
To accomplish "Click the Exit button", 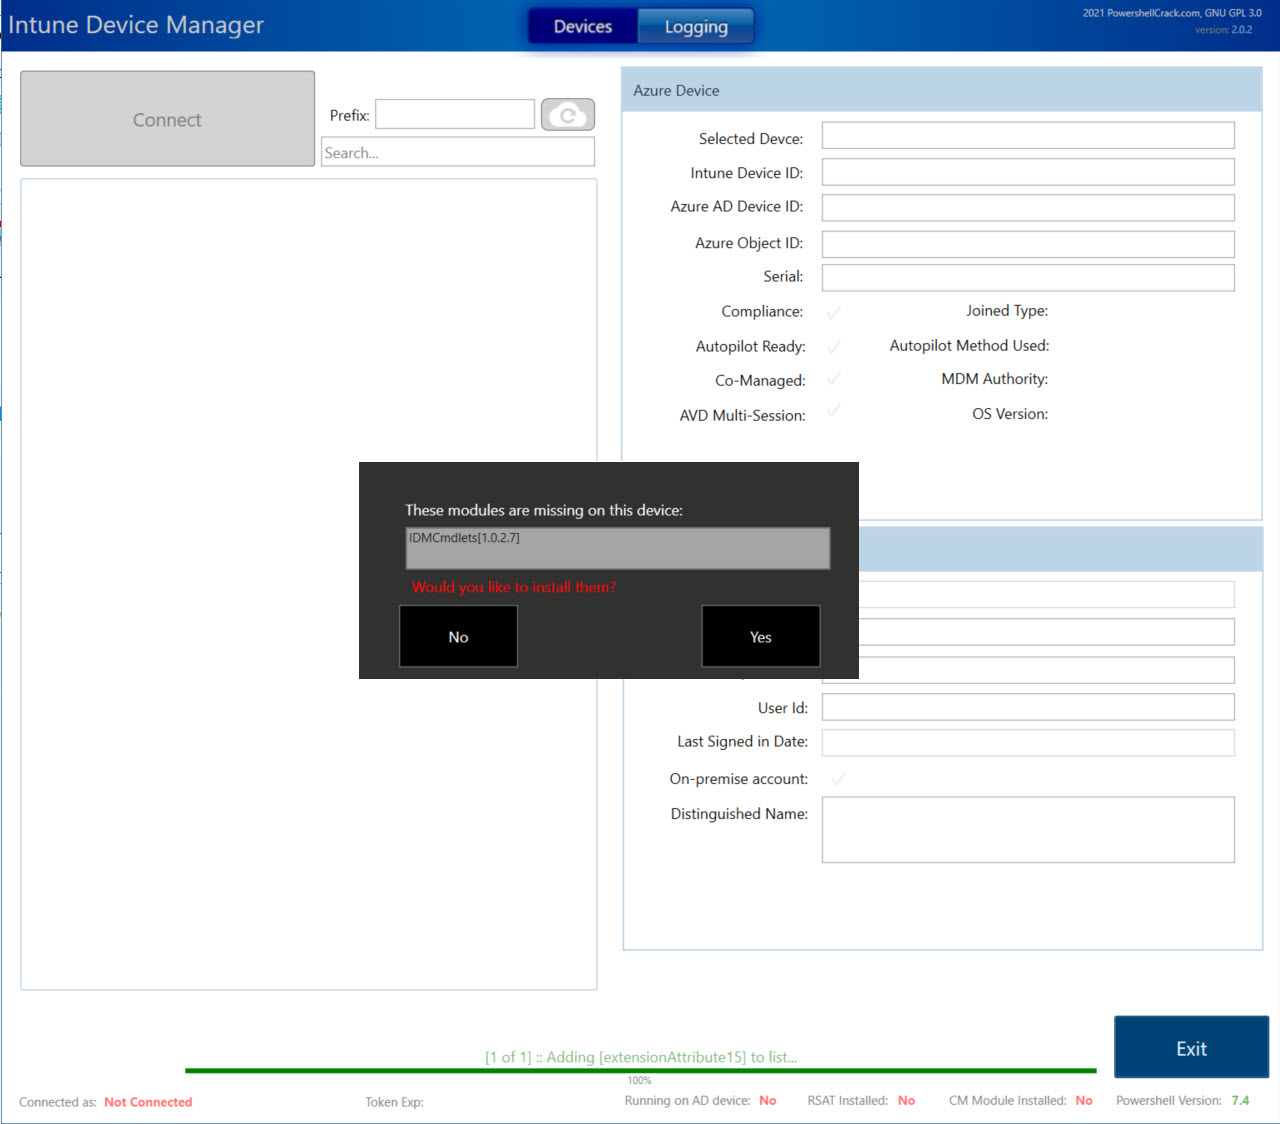I will point(1191,1047).
